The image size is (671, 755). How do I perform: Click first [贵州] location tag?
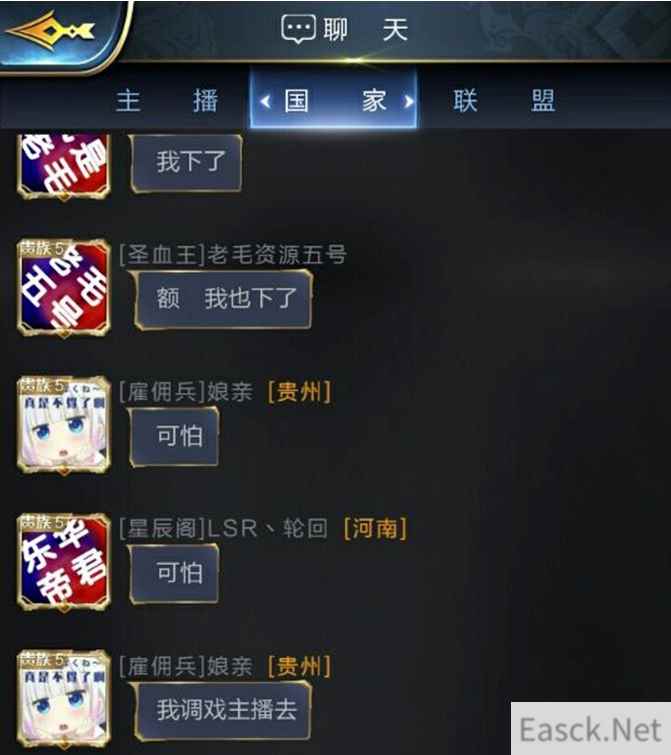pyautogui.click(x=299, y=391)
